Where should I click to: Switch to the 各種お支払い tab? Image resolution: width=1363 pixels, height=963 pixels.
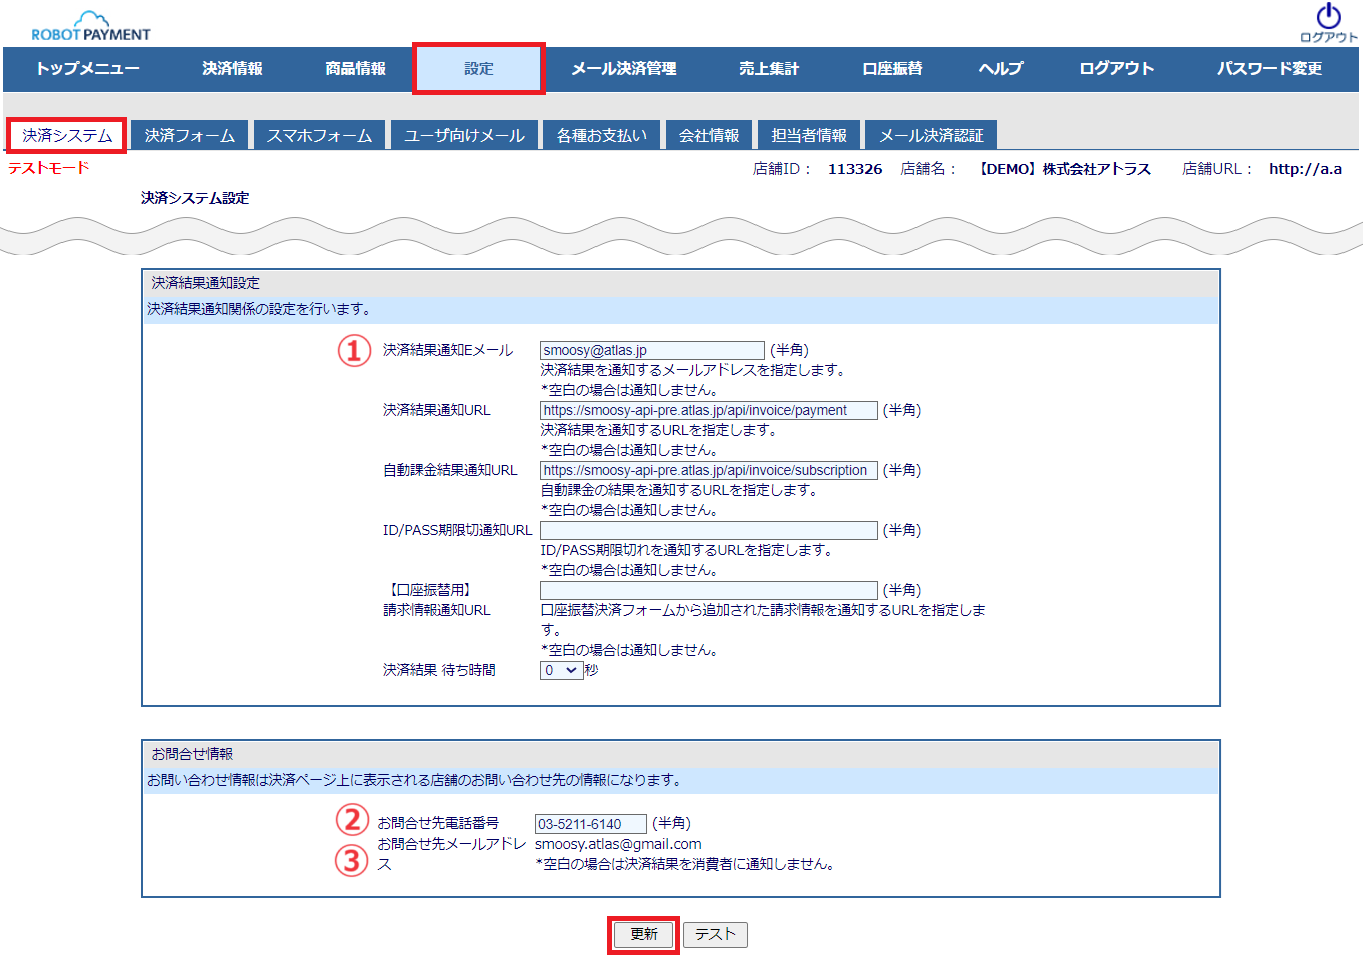pyautogui.click(x=602, y=135)
